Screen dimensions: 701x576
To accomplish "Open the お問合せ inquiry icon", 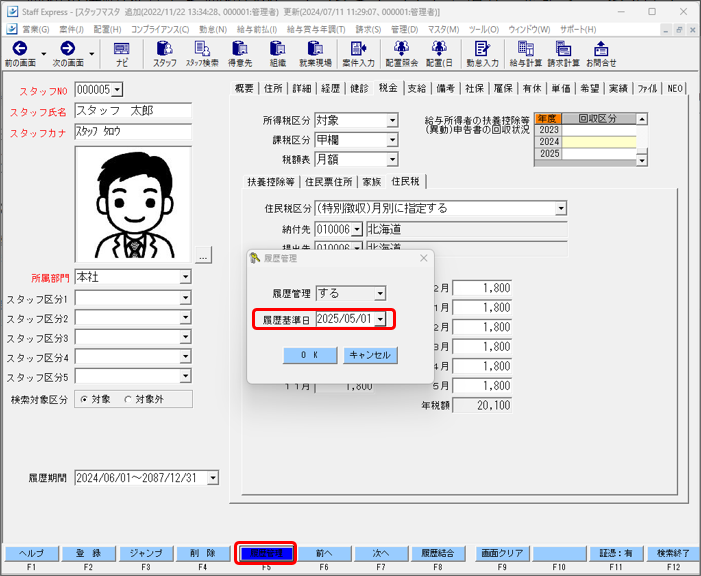I will pos(601,48).
